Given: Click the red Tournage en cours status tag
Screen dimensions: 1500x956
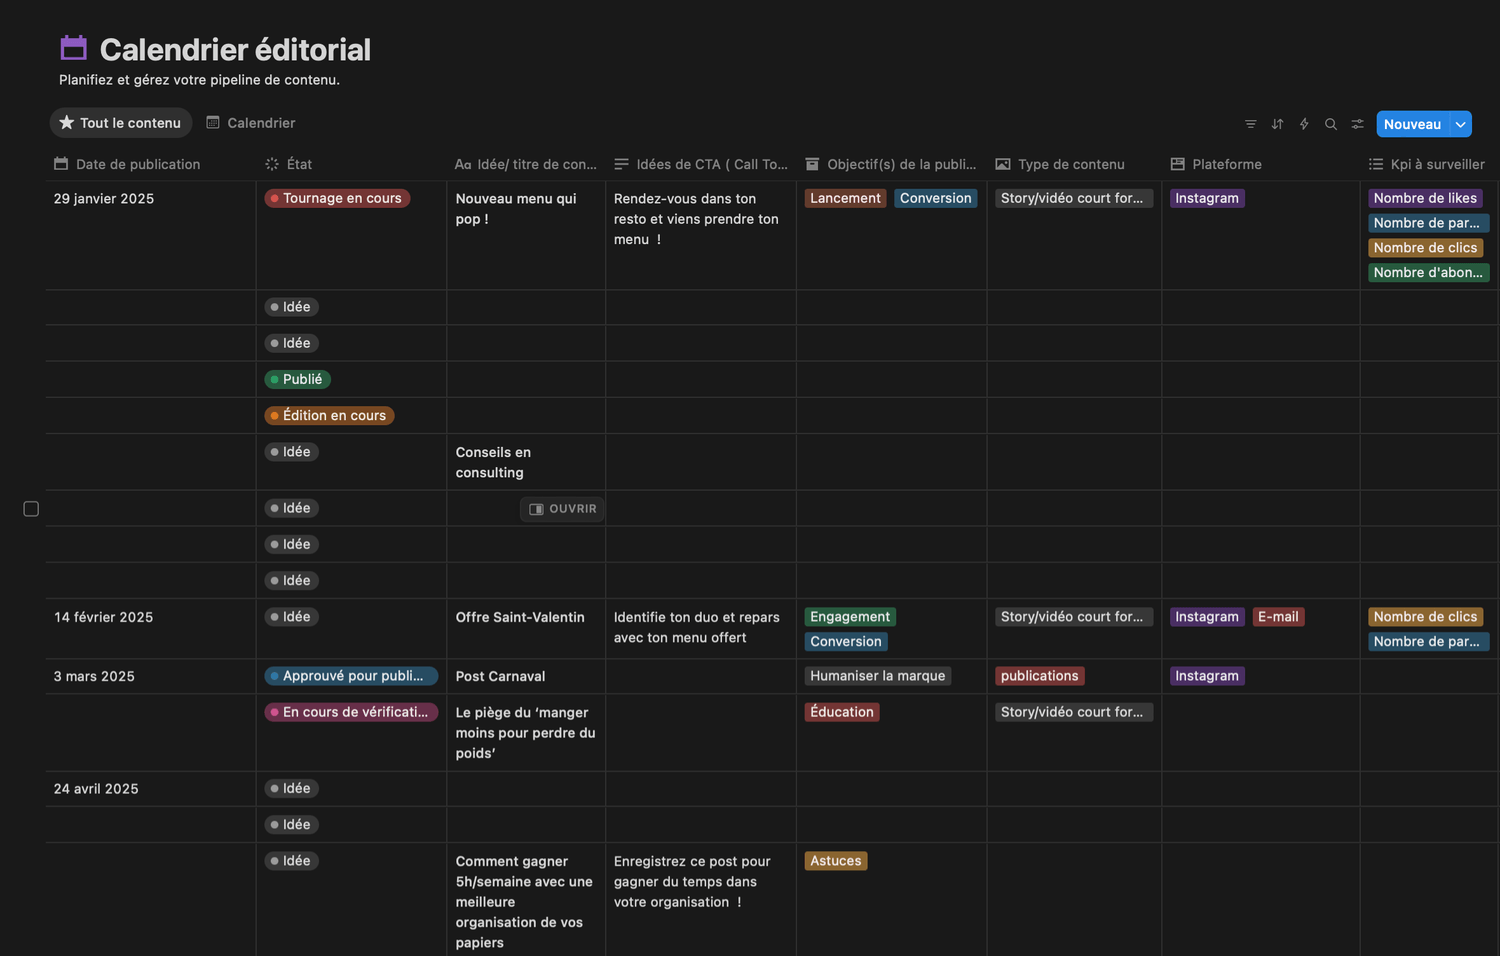Looking at the screenshot, I should pos(337,198).
